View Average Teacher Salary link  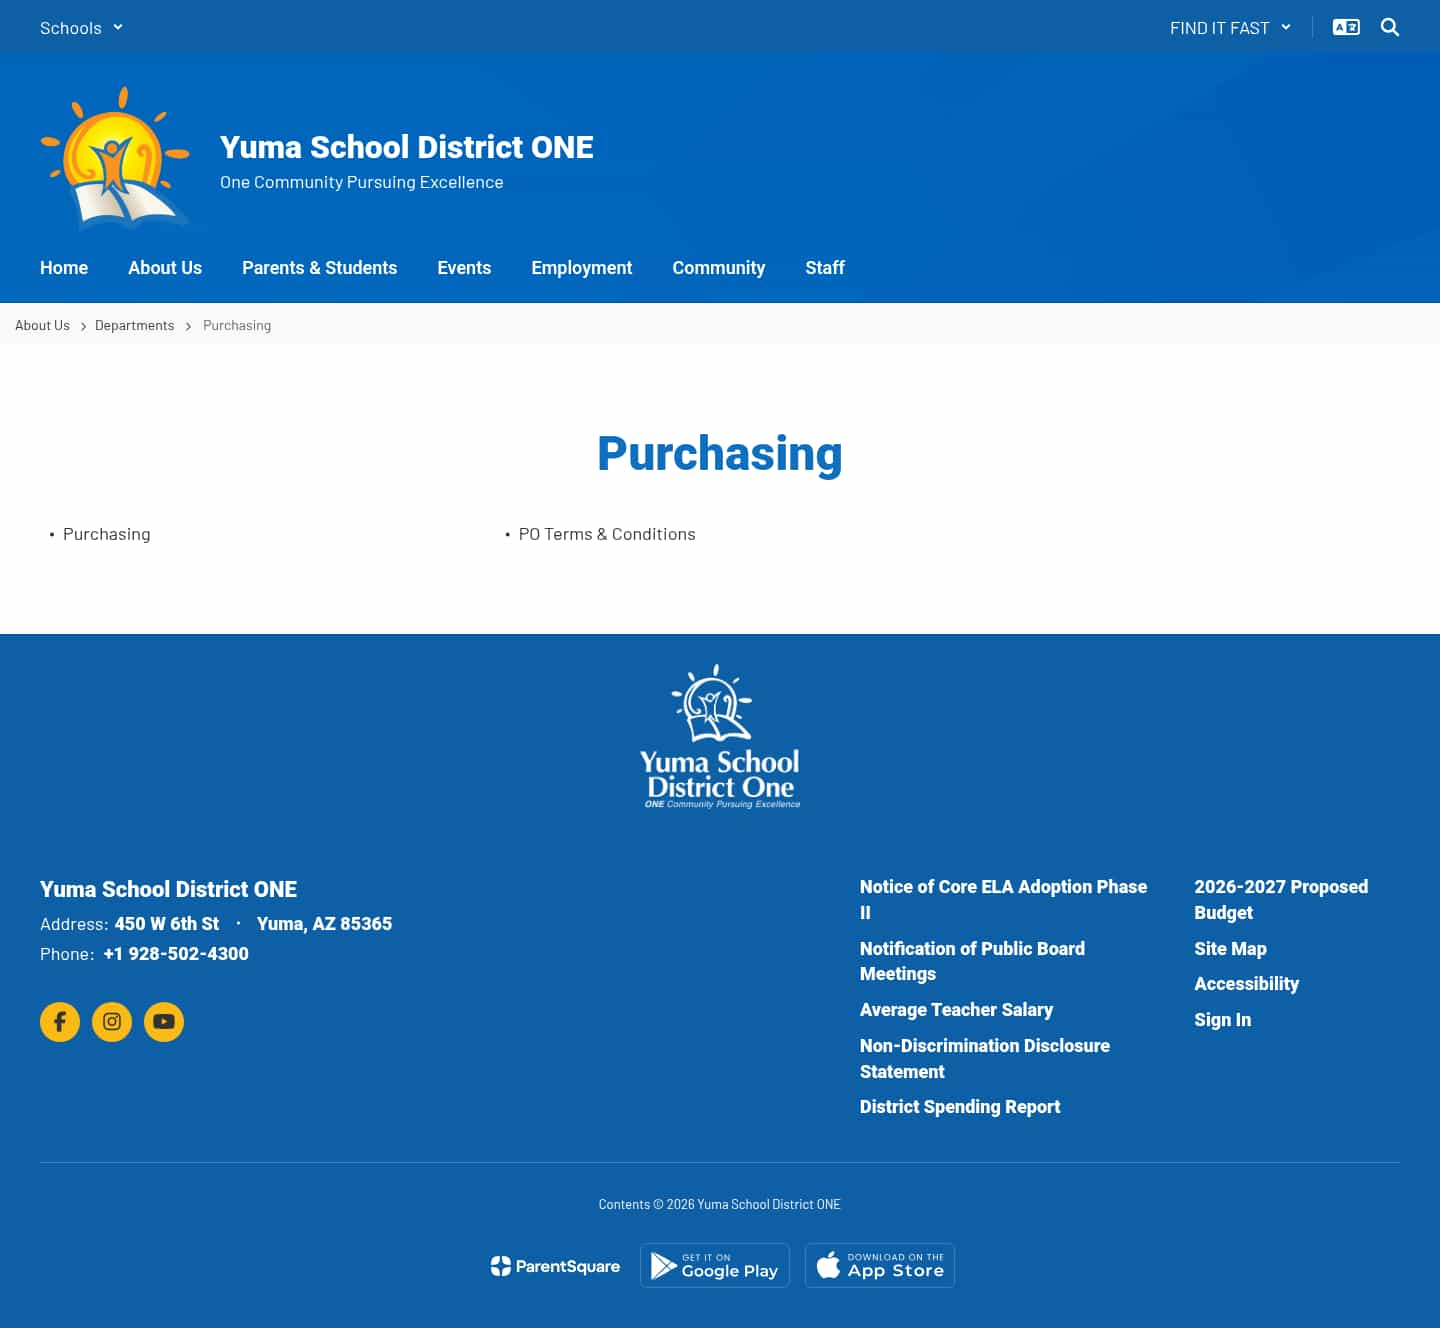[956, 1010]
